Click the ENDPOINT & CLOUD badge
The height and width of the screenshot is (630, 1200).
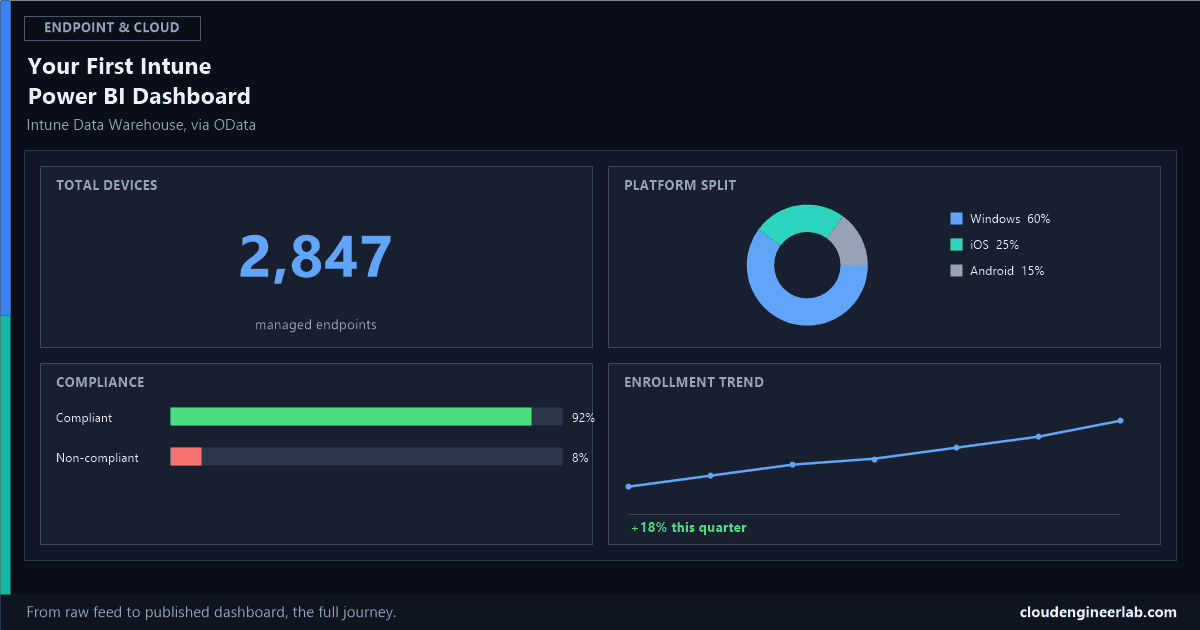coord(113,28)
